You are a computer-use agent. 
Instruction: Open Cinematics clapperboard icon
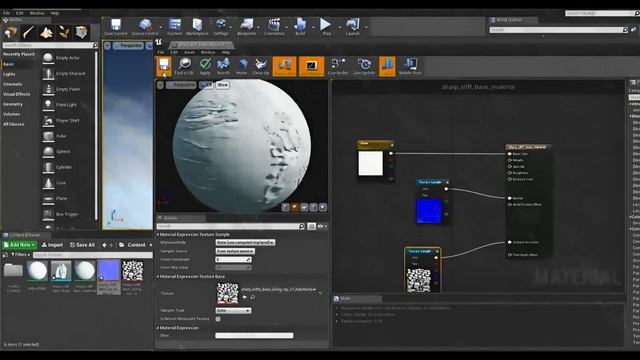point(274,27)
